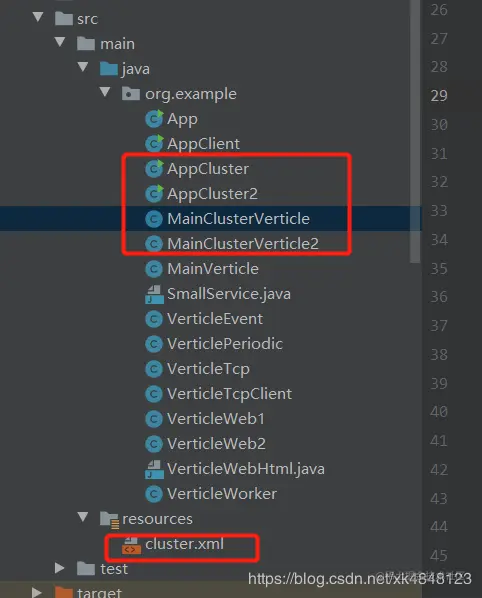
Task: Click the blue java source folder icon
Action: (109, 69)
